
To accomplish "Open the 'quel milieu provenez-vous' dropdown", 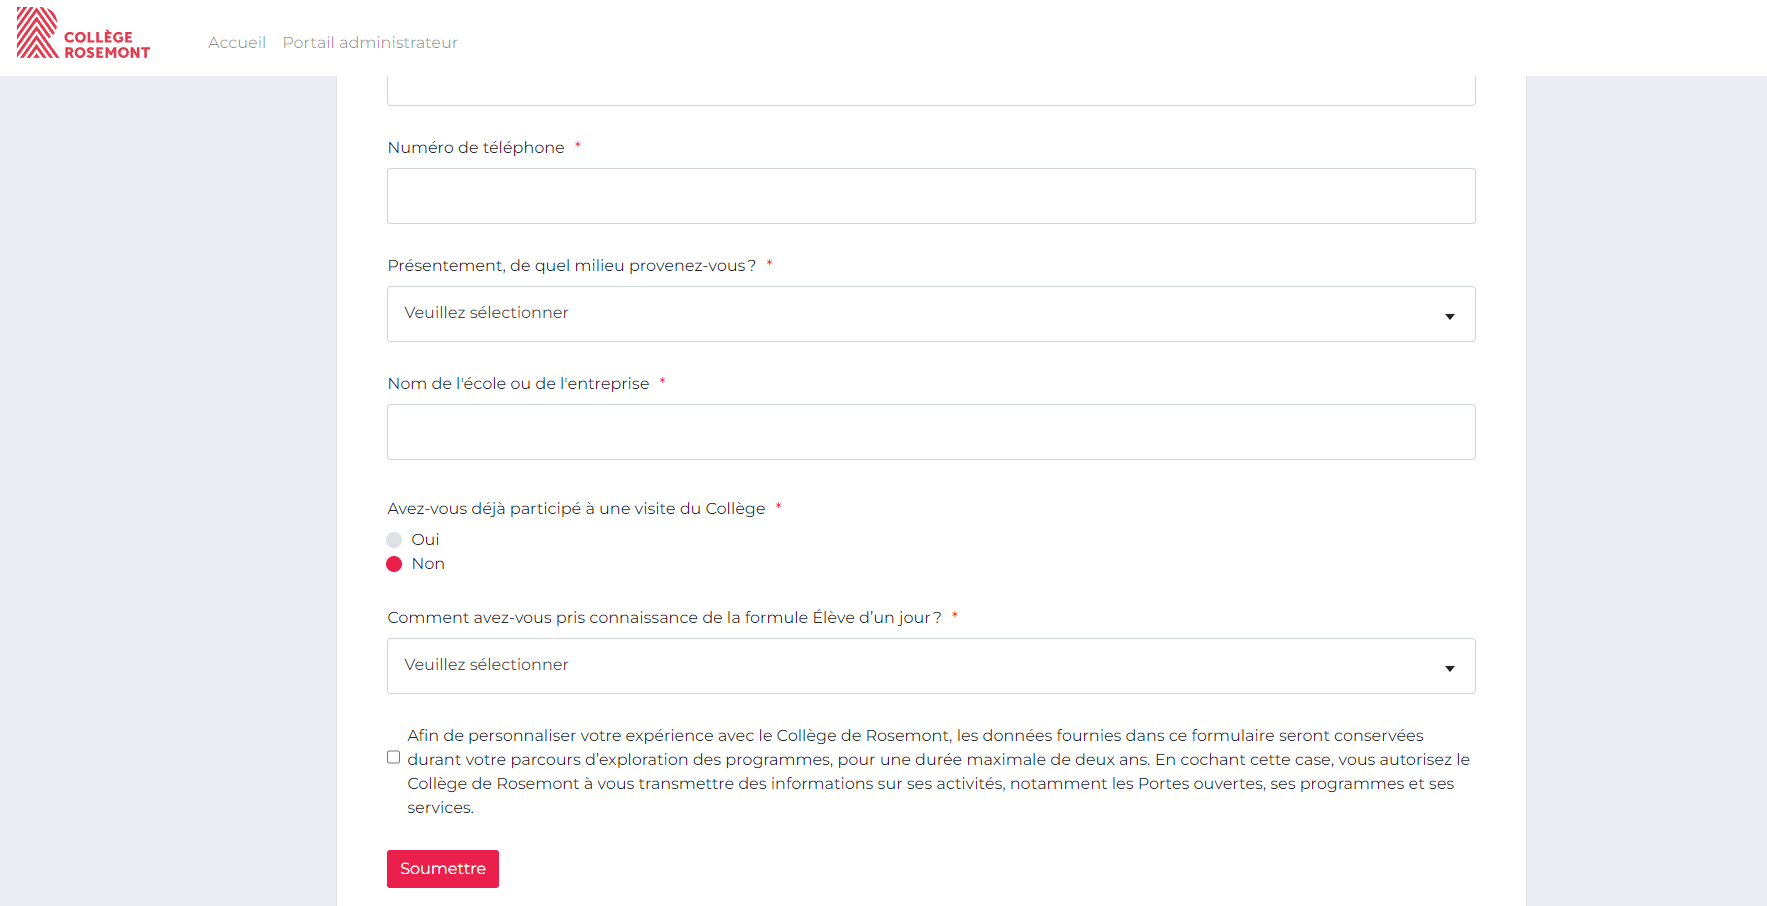I will [x=930, y=314].
